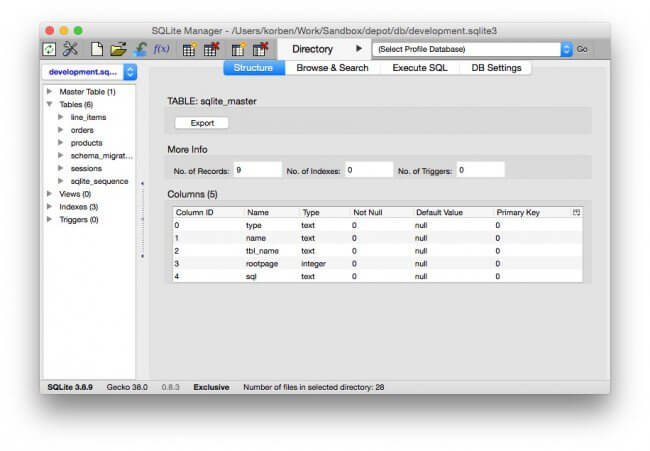The width and height of the screenshot is (650, 451).
Task: Select the 'sql' column row
Action: coord(378,276)
